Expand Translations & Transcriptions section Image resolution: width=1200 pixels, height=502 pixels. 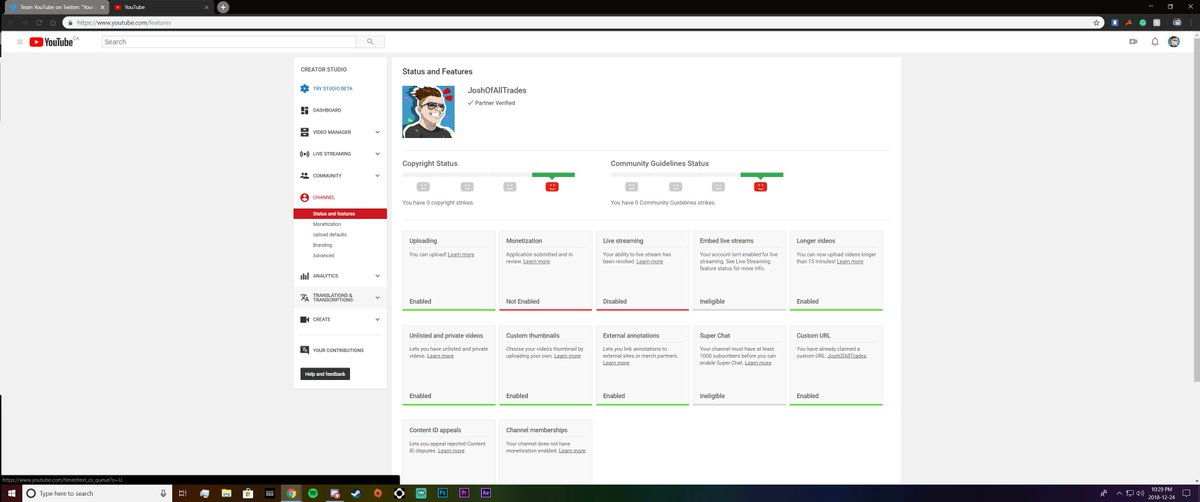click(x=377, y=298)
